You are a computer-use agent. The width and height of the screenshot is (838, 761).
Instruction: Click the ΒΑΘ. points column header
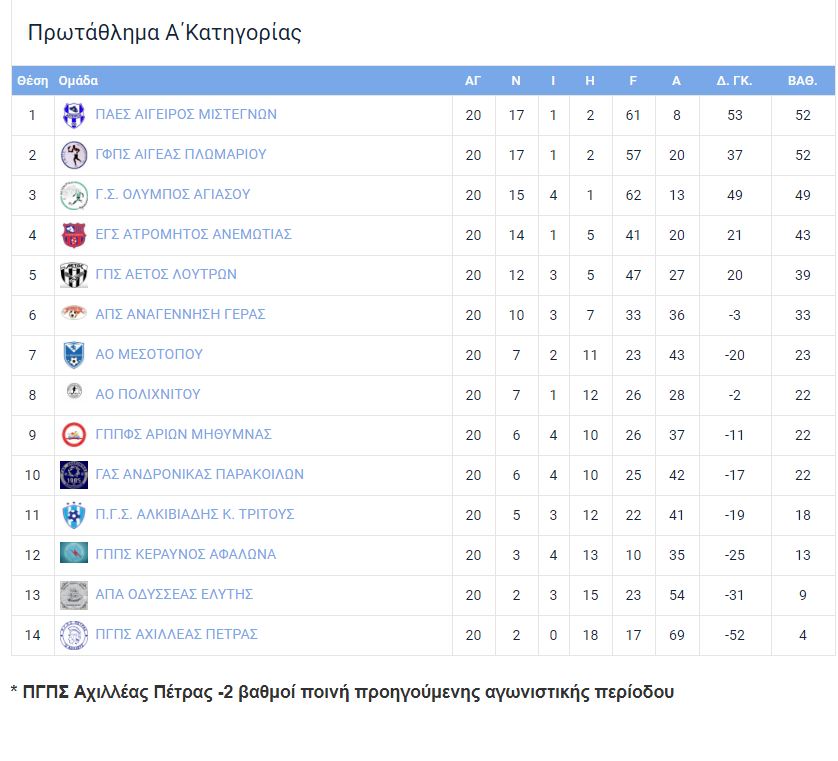click(802, 81)
